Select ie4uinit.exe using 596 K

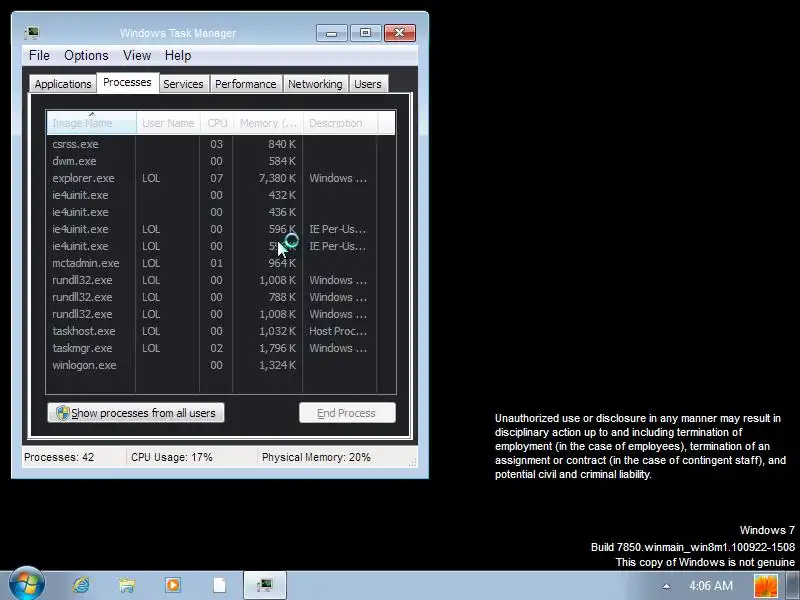coord(221,229)
